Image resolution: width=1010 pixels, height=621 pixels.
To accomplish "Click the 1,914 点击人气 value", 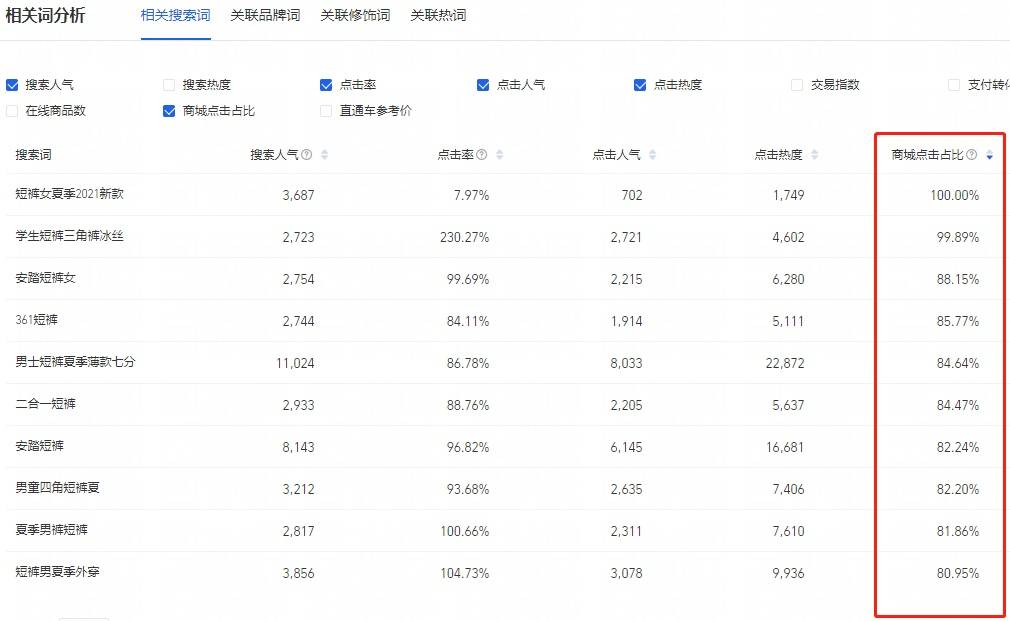I will point(626,321).
